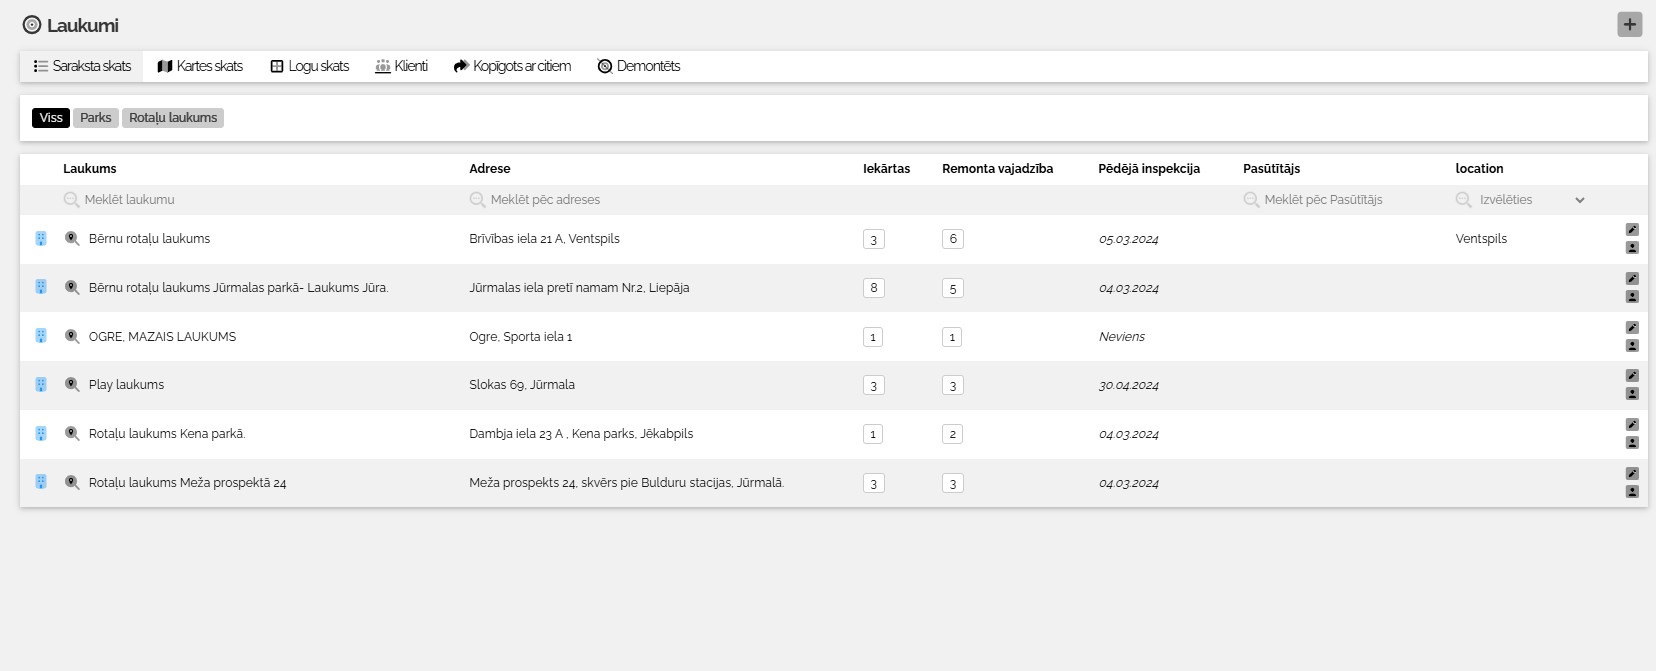Image resolution: width=1656 pixels, height=671 pixels.
Task: Toggle the Rotaļu laukums filter chip
Action: [173, 118]
